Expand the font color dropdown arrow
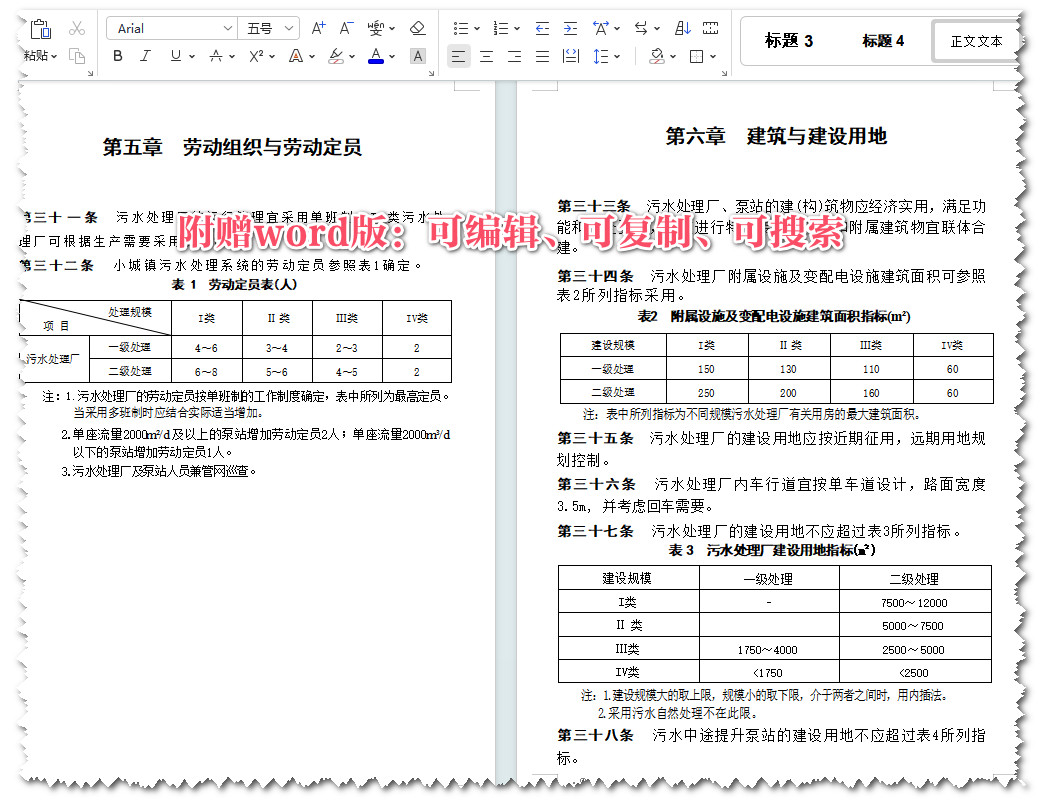The width and height of the screenshot is (1043, 805). (x=392, y=55)
